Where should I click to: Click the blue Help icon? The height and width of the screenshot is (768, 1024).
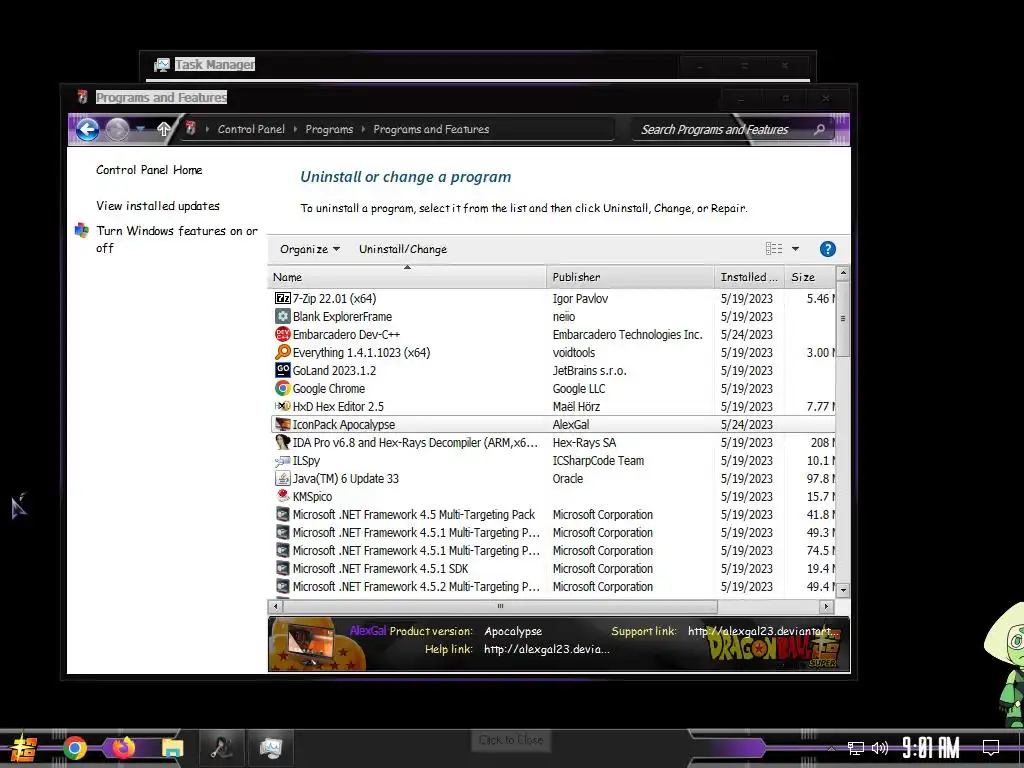pyautogui.click(x=827, y=249)
